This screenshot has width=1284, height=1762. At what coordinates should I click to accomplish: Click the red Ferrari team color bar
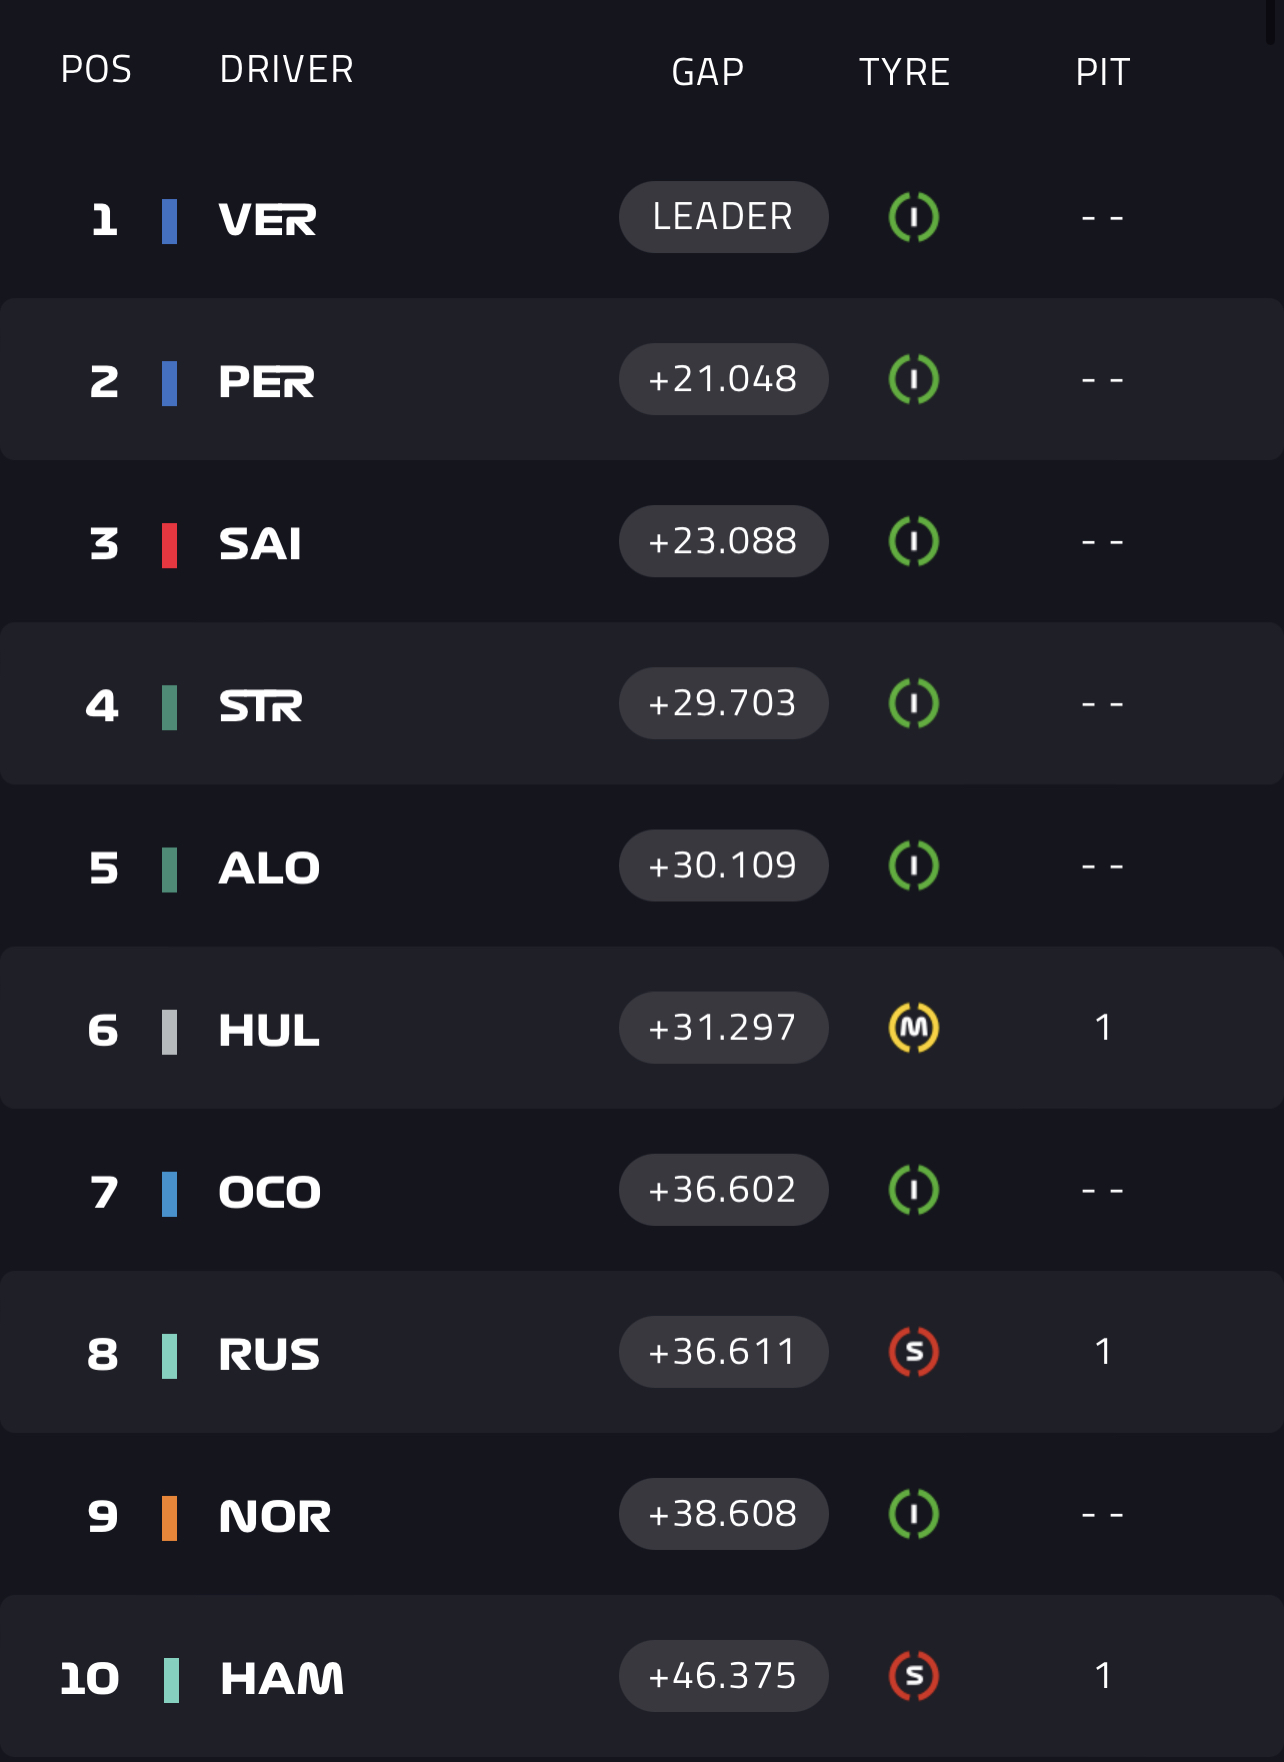pos(170,545)
